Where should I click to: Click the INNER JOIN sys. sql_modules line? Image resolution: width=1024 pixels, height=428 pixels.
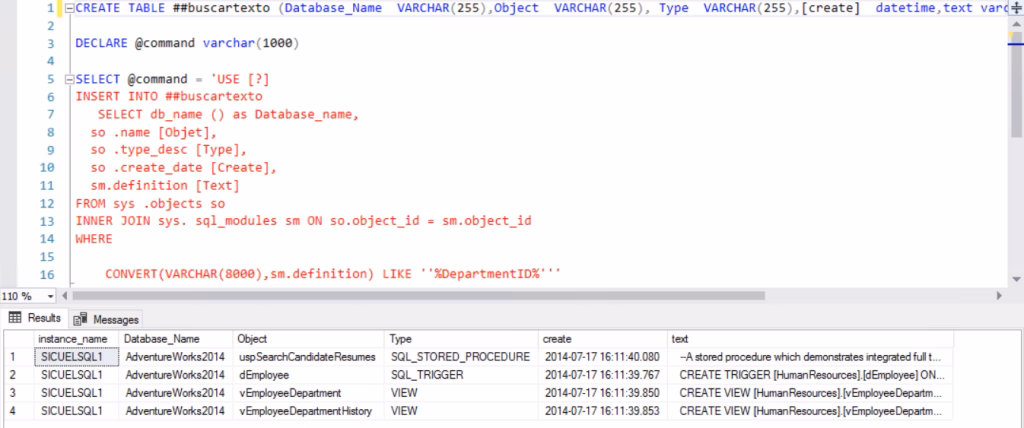pyautogui.click(x=304, y=221)
